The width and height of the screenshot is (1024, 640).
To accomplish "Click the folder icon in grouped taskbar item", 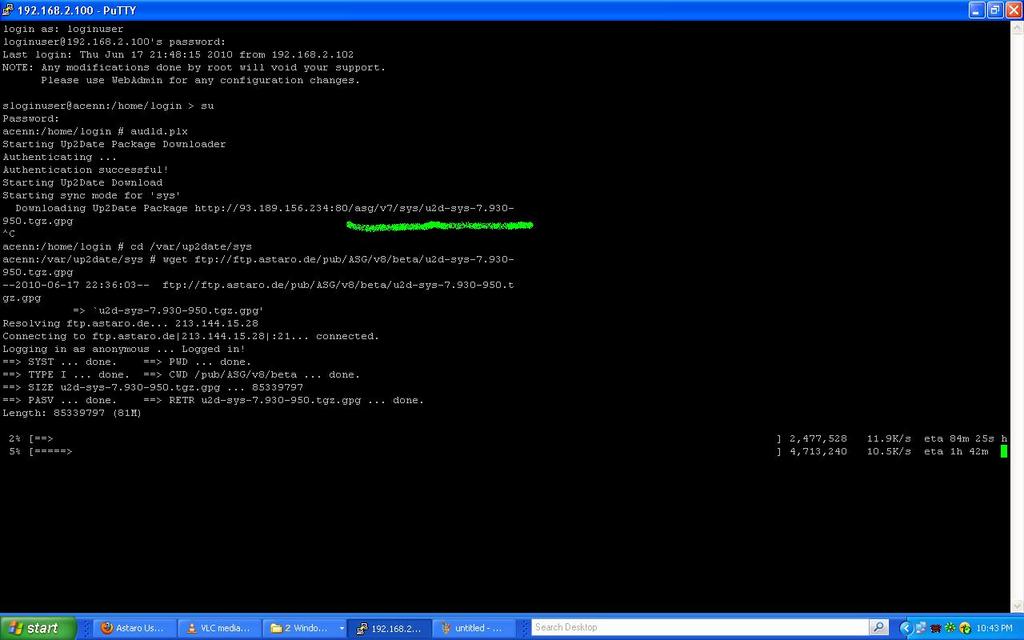I will [x=276, y=628].
